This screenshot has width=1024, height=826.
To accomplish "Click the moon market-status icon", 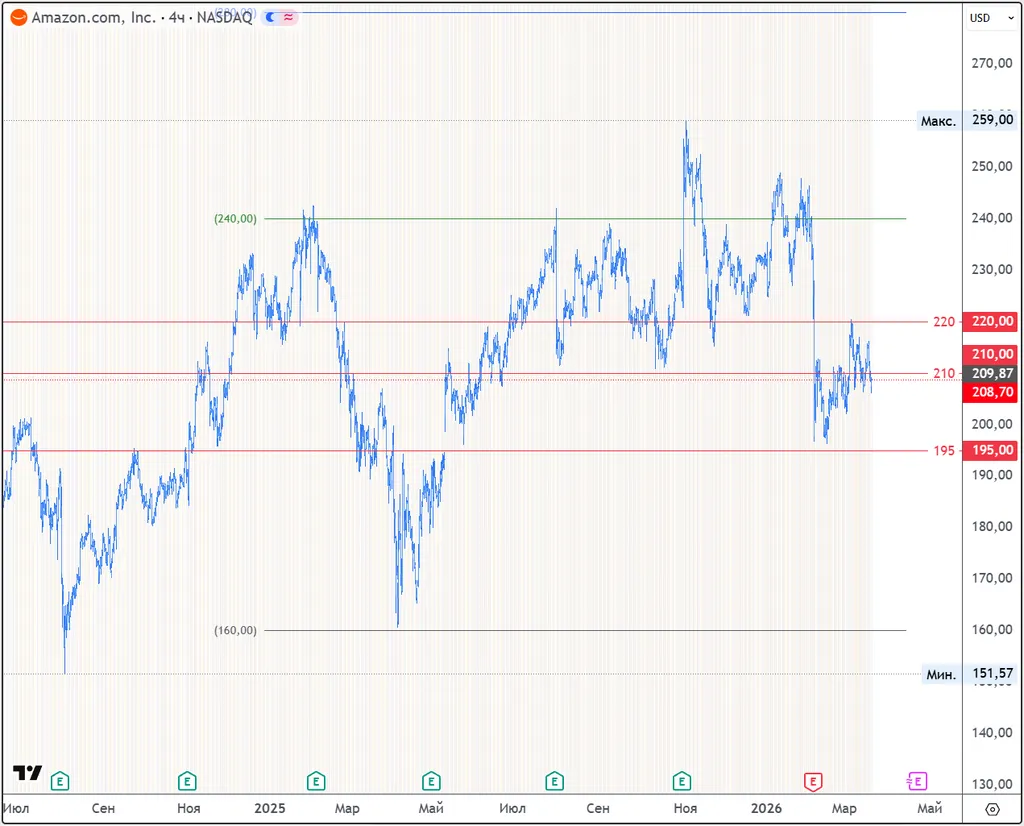I will (x=271, y=17).
